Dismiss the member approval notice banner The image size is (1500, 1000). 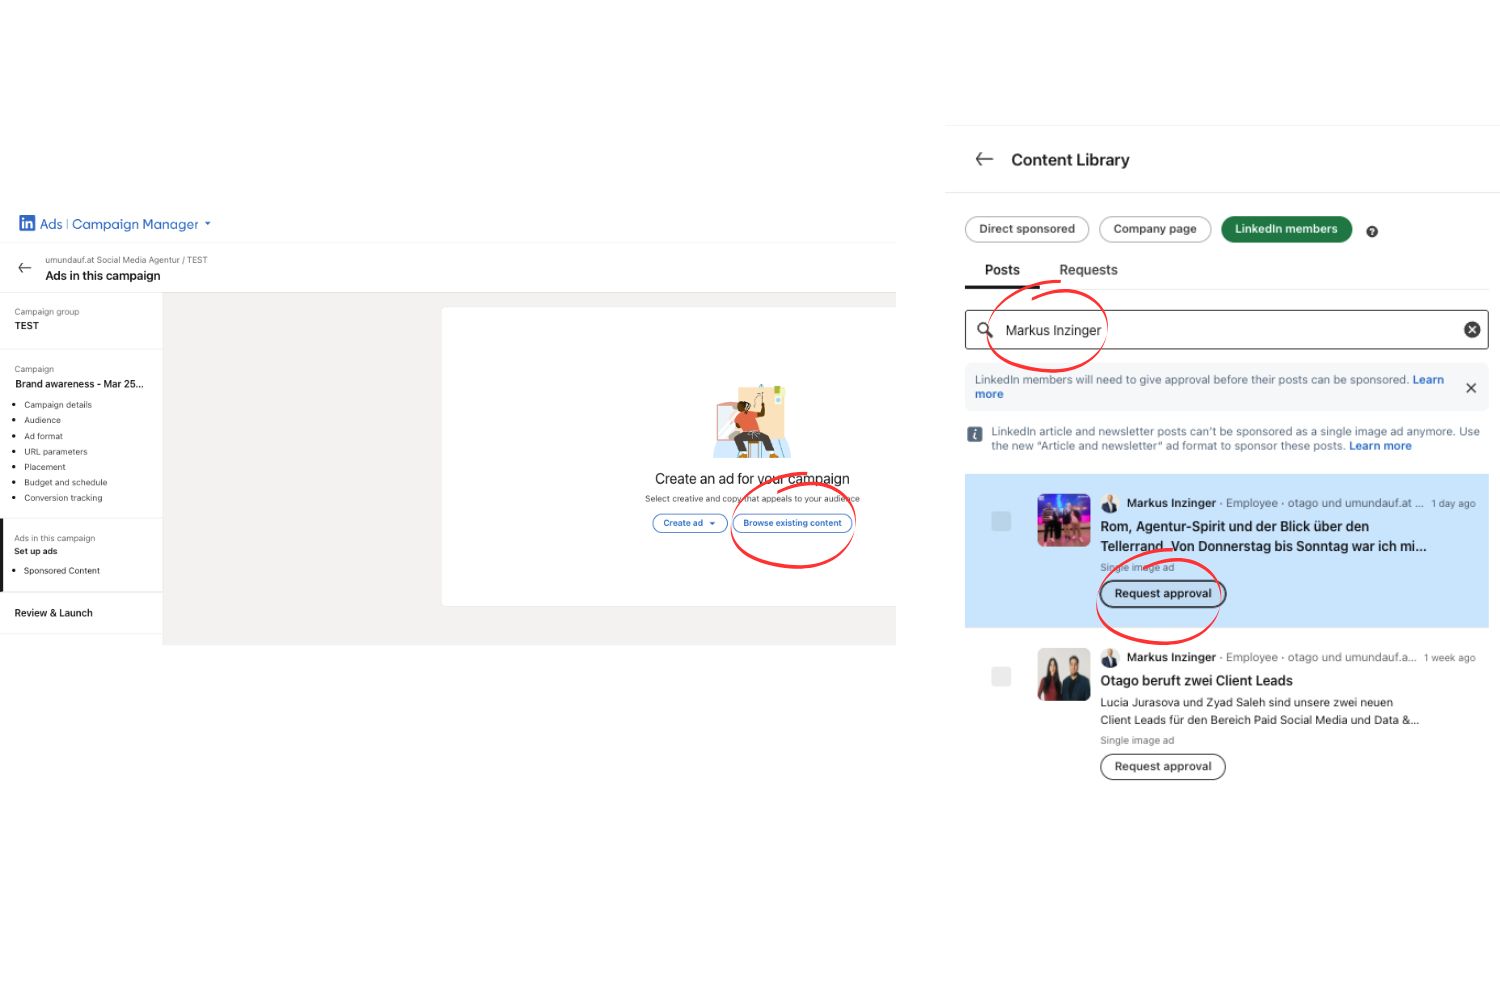[x=1471, y=388]
